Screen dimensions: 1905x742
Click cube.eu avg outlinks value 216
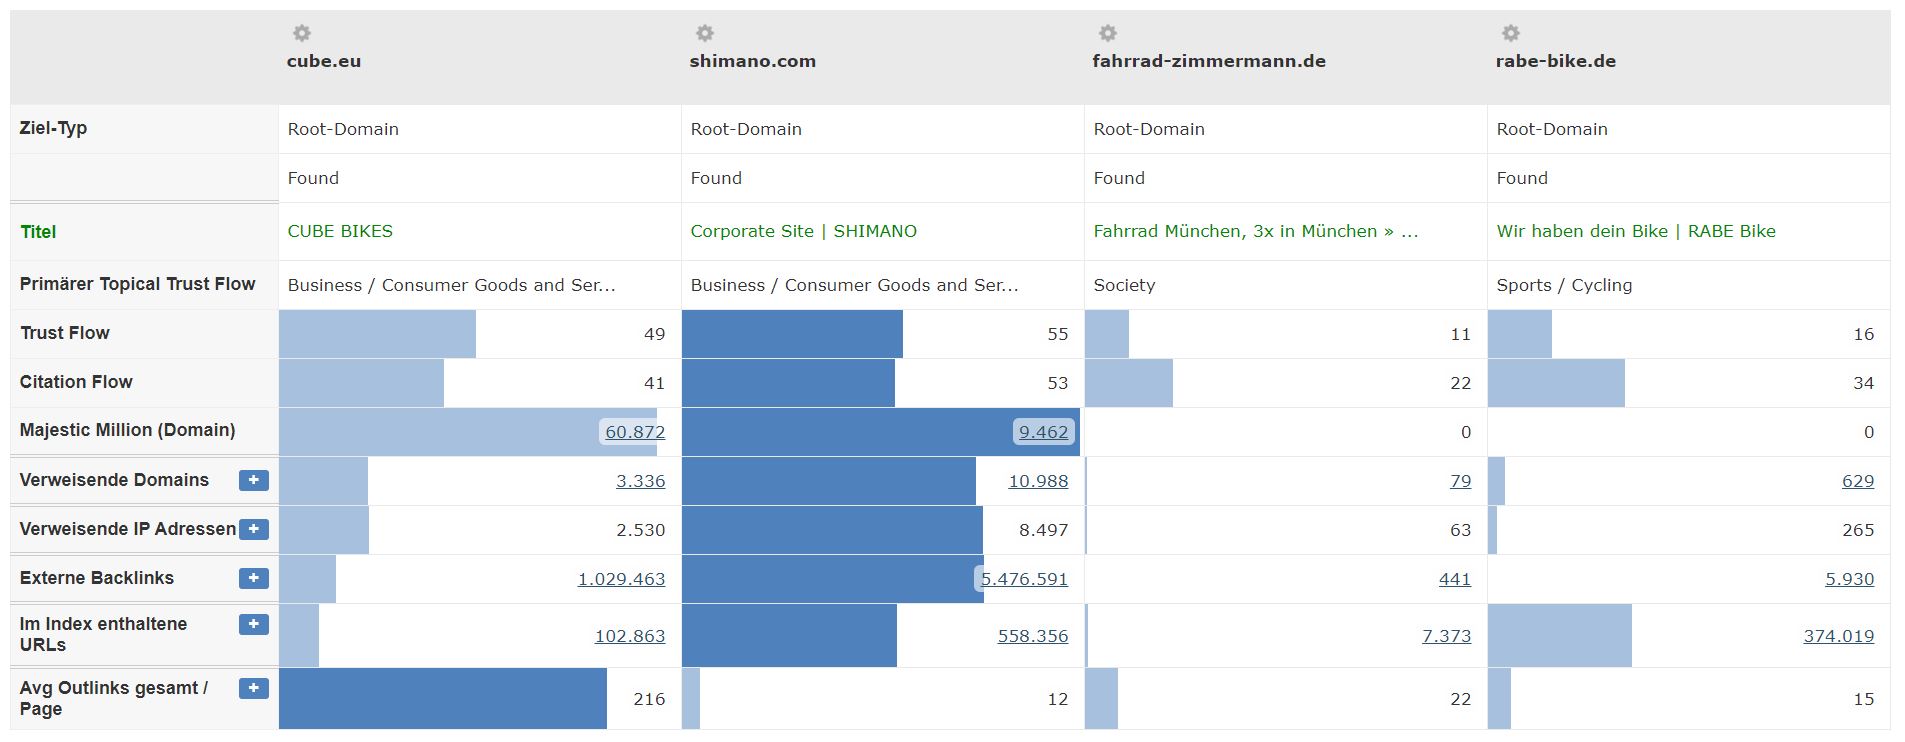click(649, 699)
